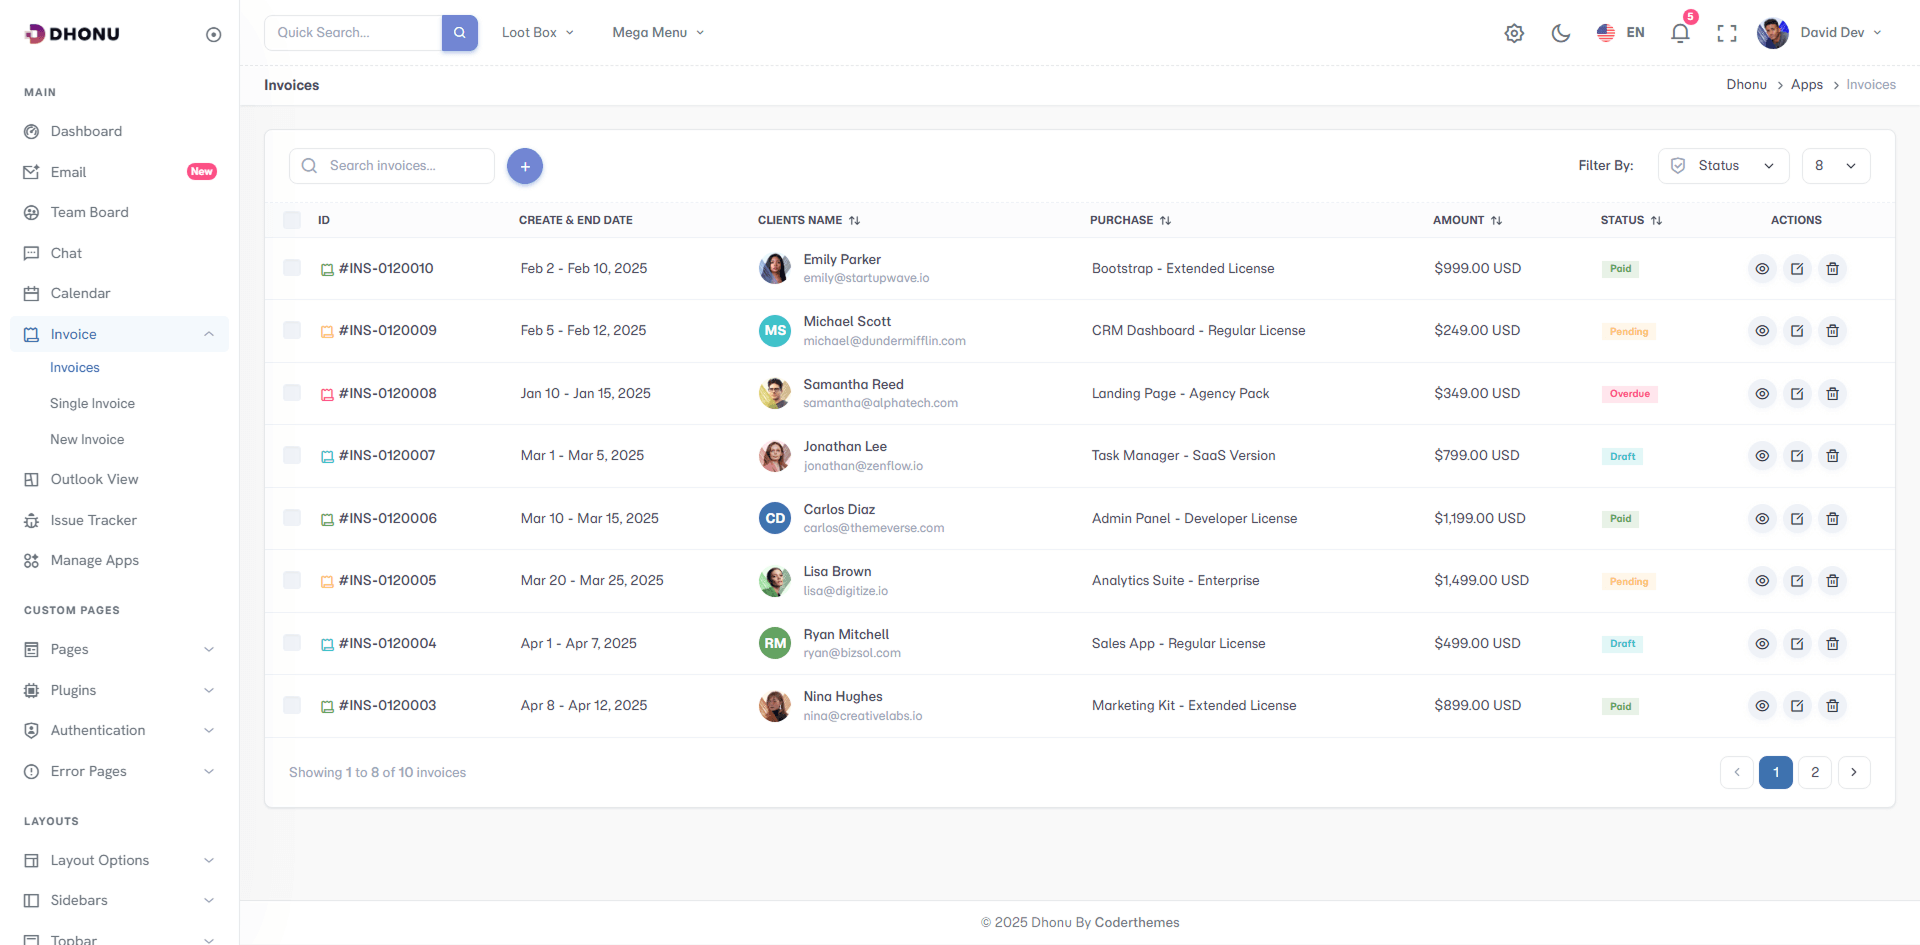Image resolution: width=1920 pixels, height=945 pixels.
Task: Go to Single Invoice in sidebar
Action: pos(92,404)
